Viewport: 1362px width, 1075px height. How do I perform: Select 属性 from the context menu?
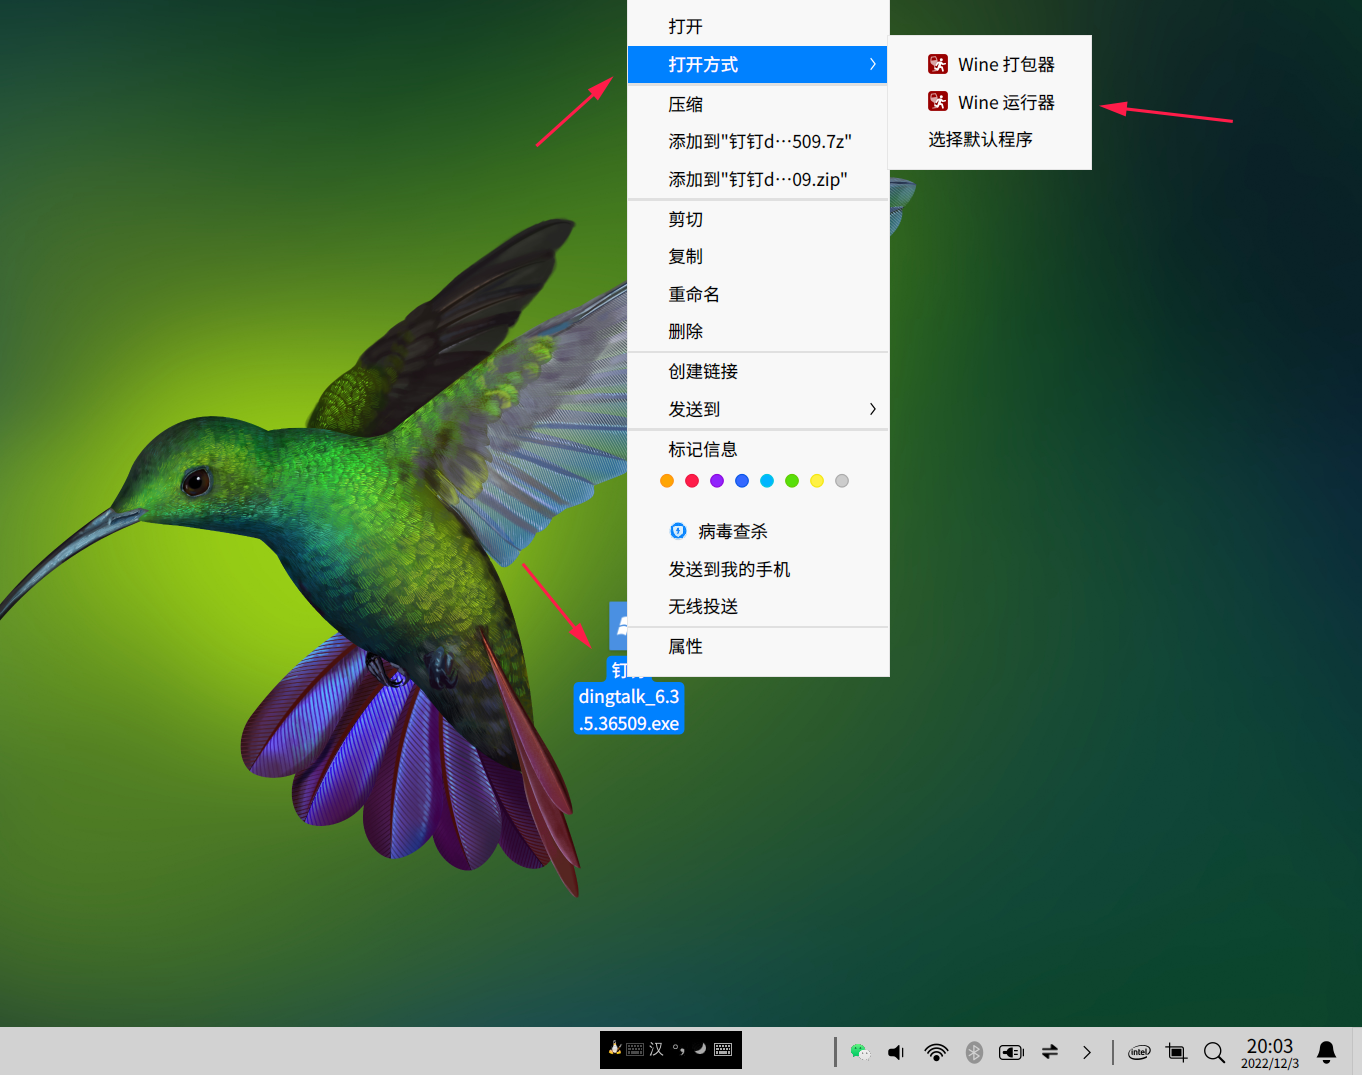[686, 647]
